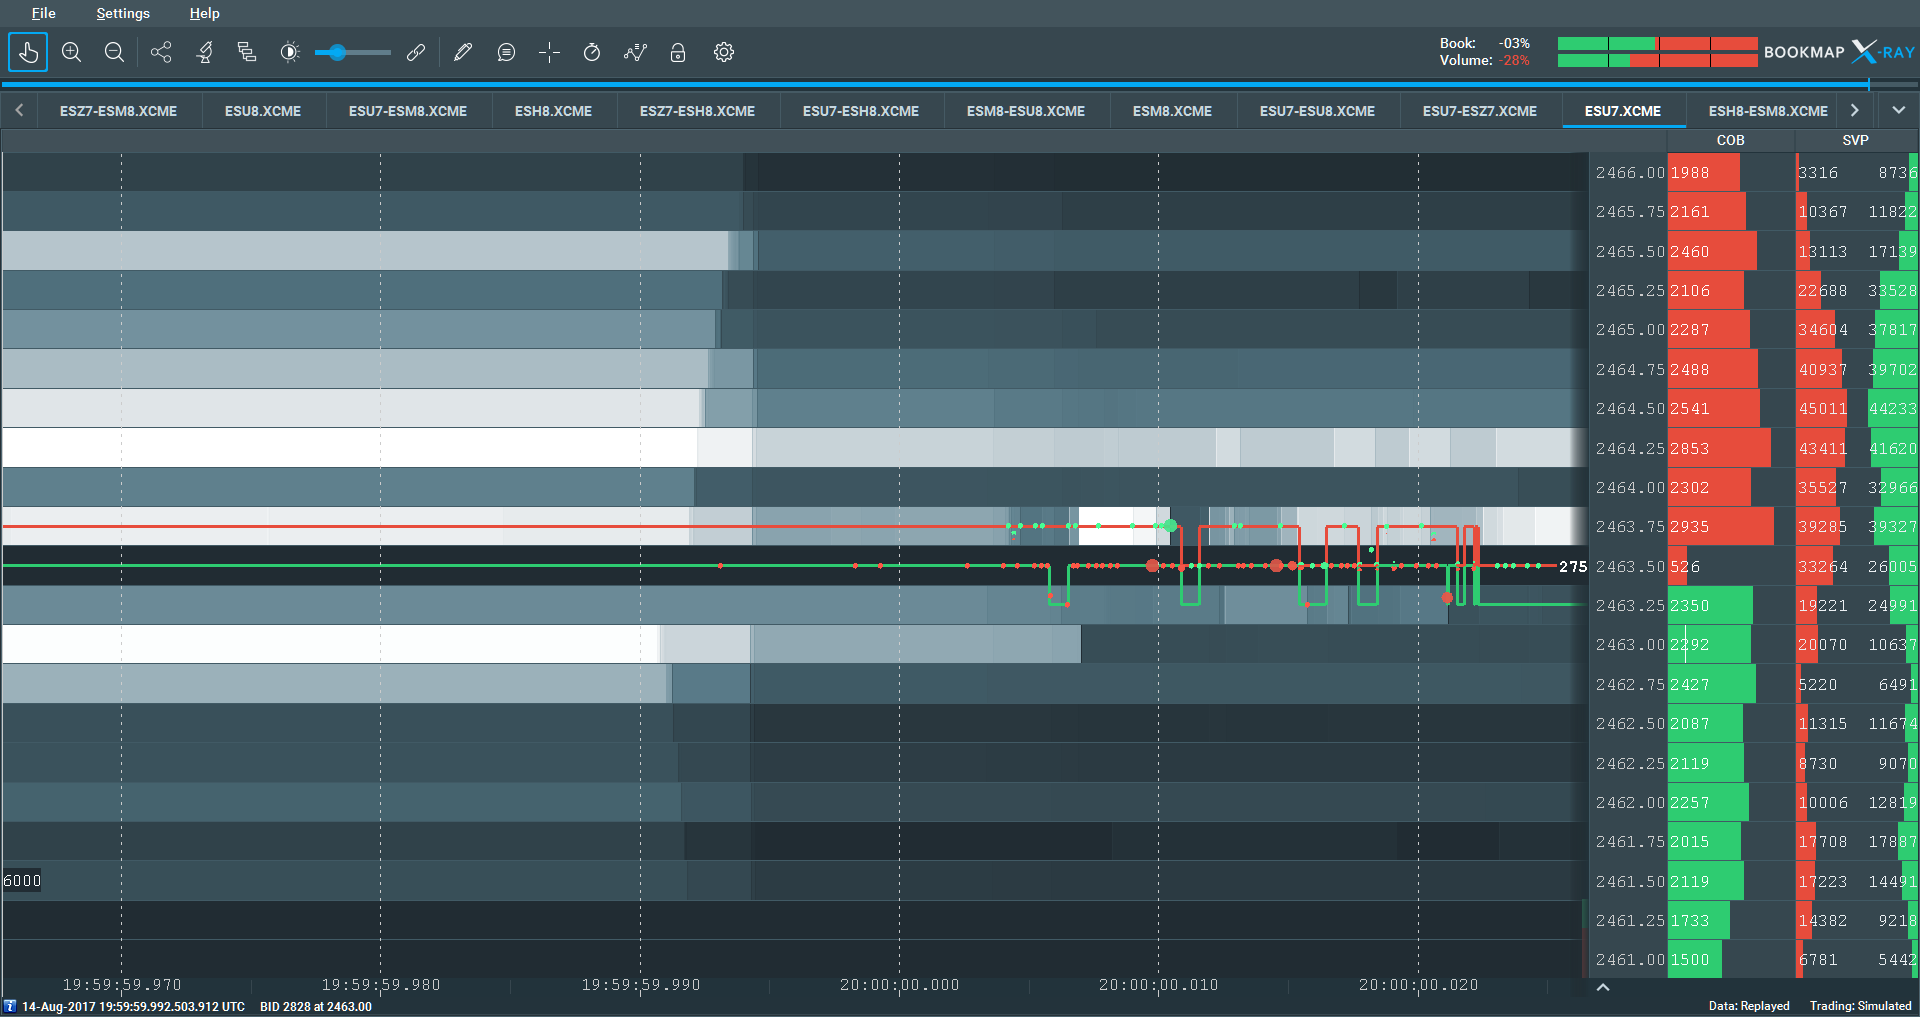Click the COB column header

click(1730, 140)
